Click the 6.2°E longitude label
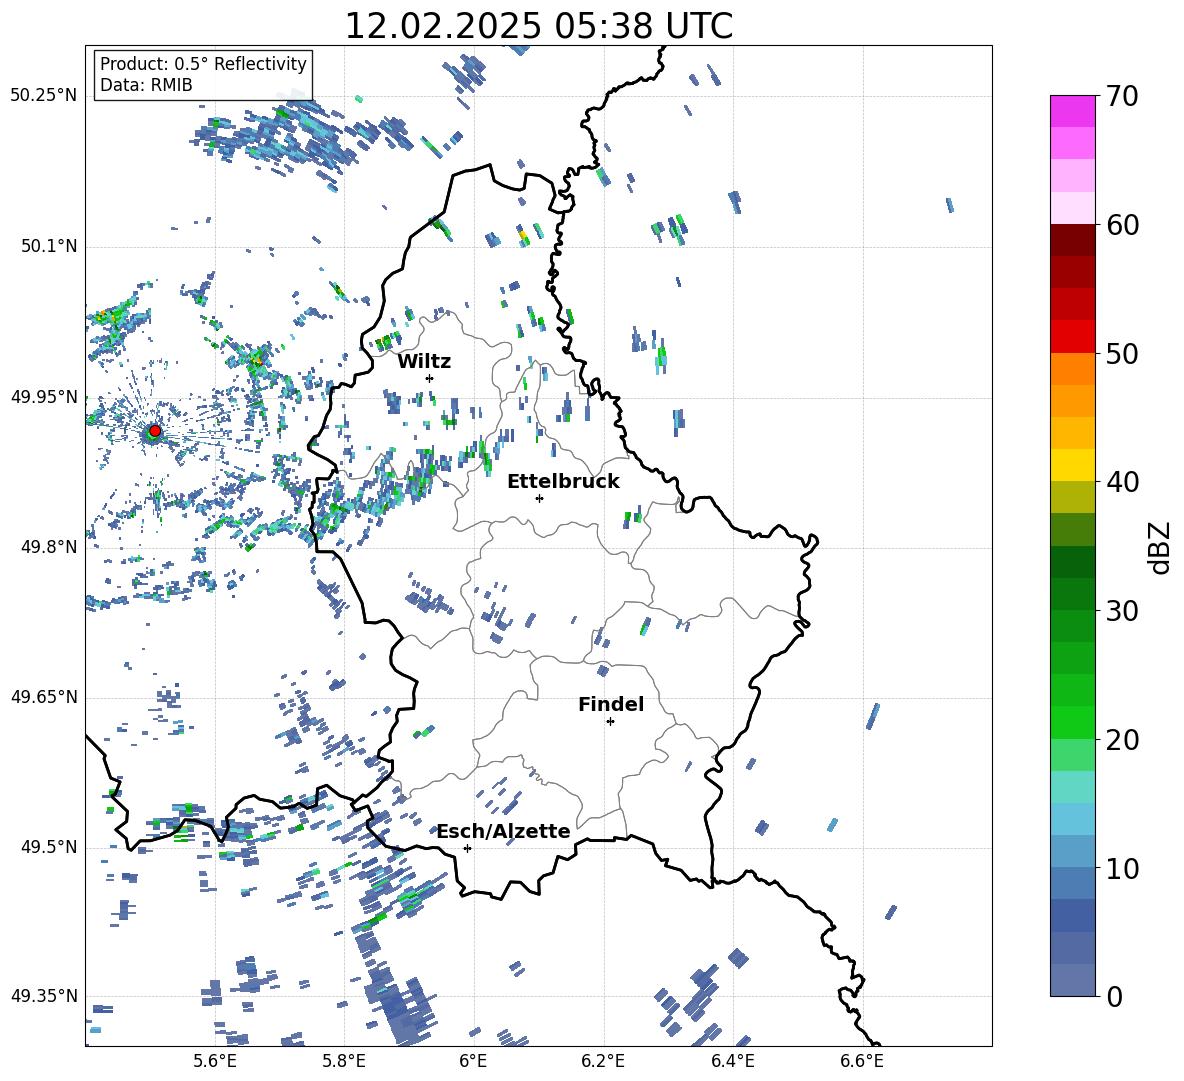The image size is (1184, 1081). point(603,1061)
